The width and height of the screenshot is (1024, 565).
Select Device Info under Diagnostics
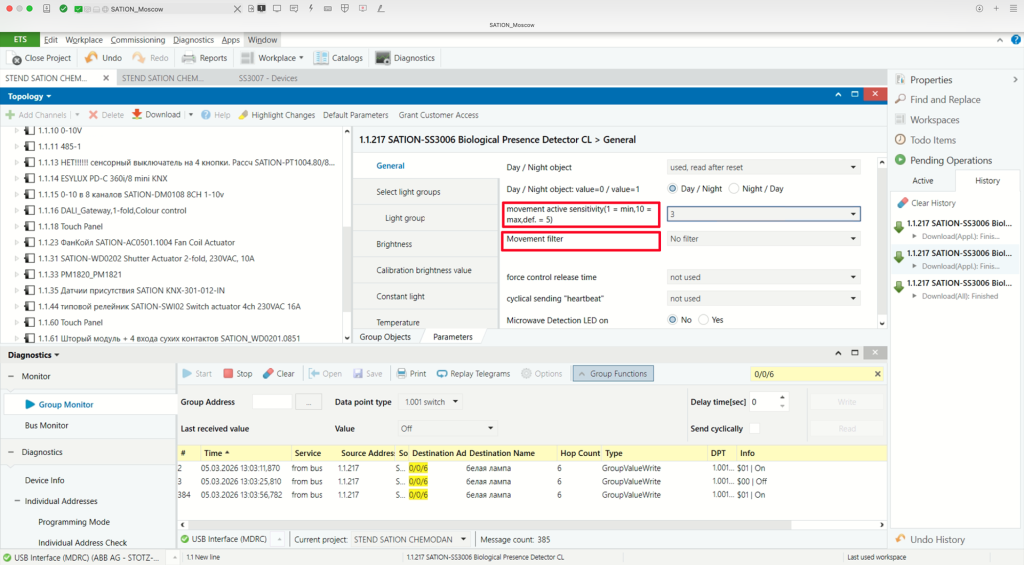[44, 480]
